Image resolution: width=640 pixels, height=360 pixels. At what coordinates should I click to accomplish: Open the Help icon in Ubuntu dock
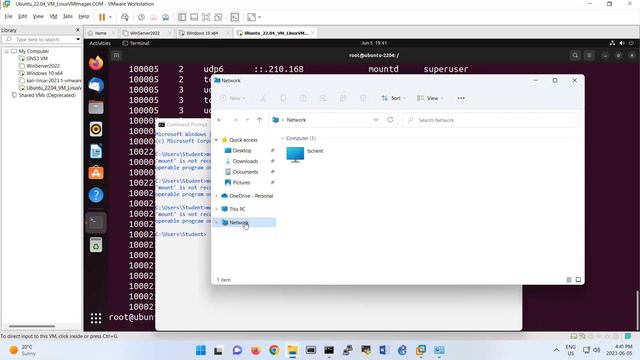pos(96,195)
